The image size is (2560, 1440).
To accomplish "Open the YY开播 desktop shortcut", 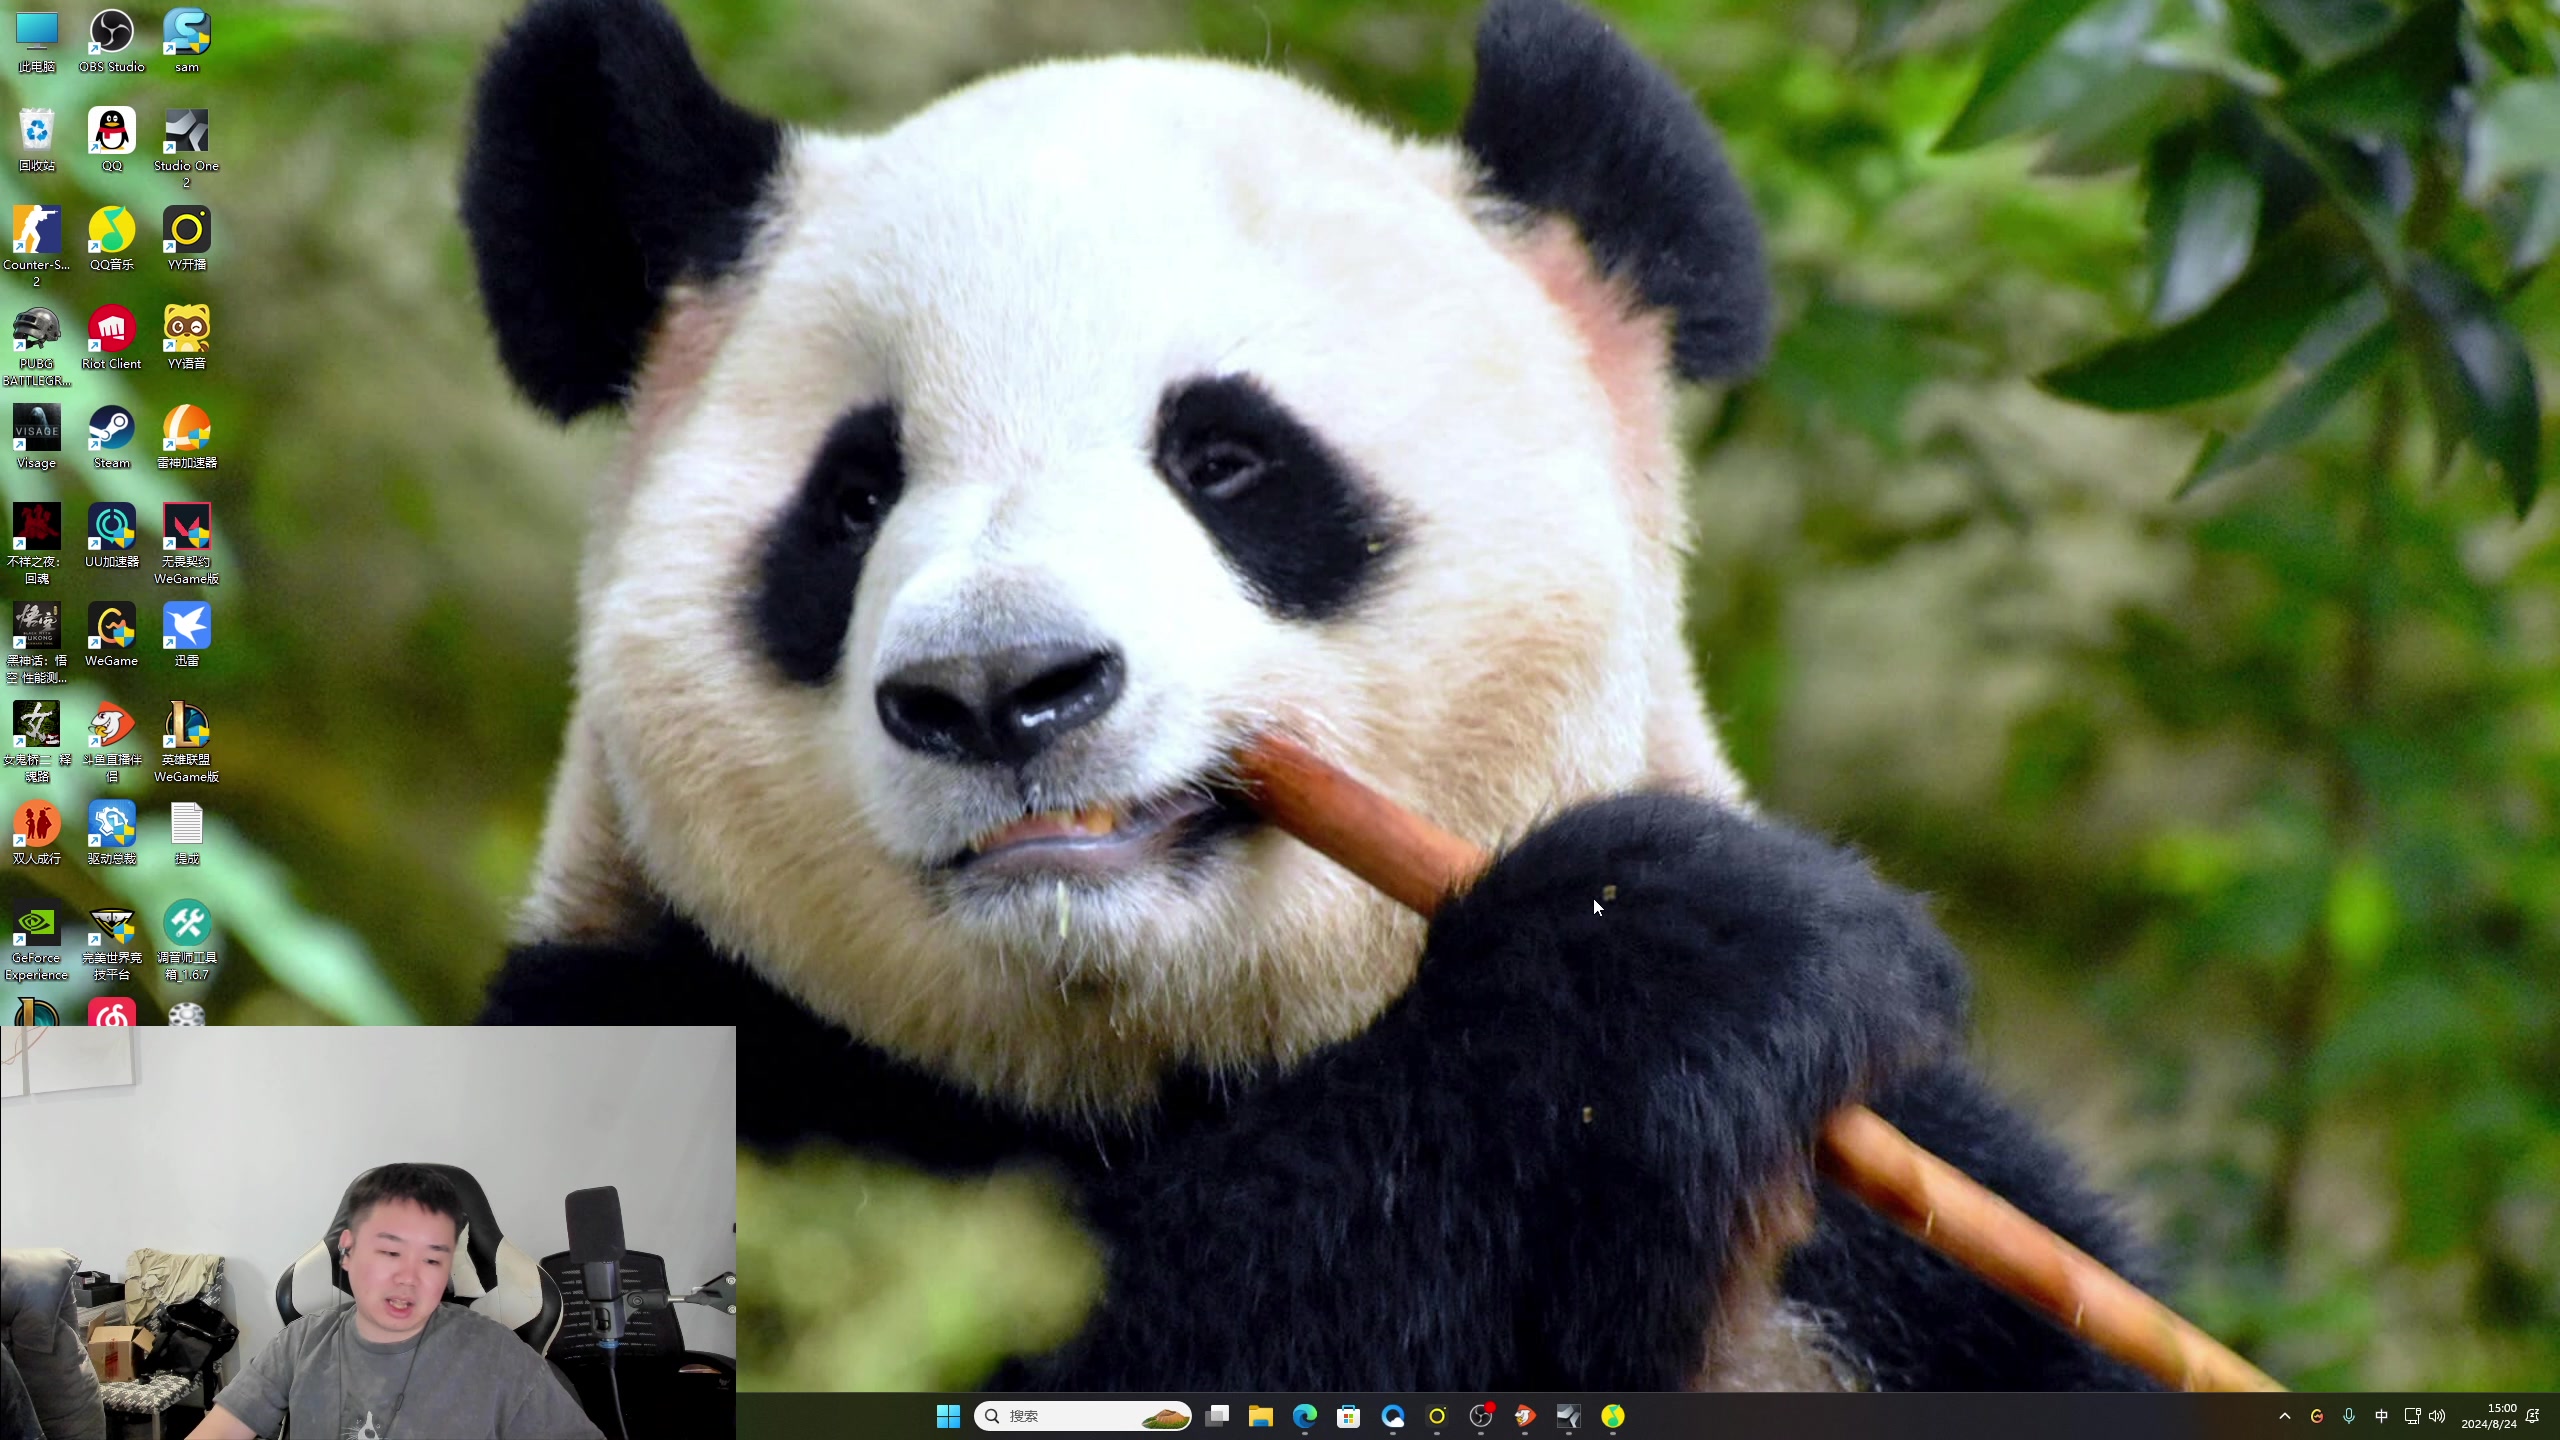I will coord(187,239).
